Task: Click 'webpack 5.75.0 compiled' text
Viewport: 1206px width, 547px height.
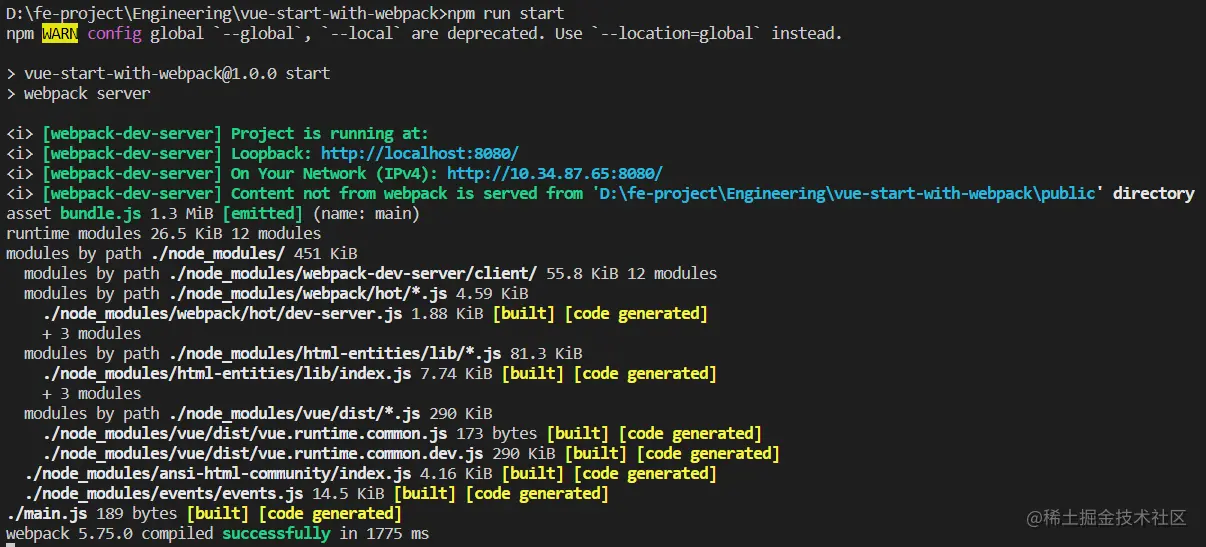Action: click(110, 533)
